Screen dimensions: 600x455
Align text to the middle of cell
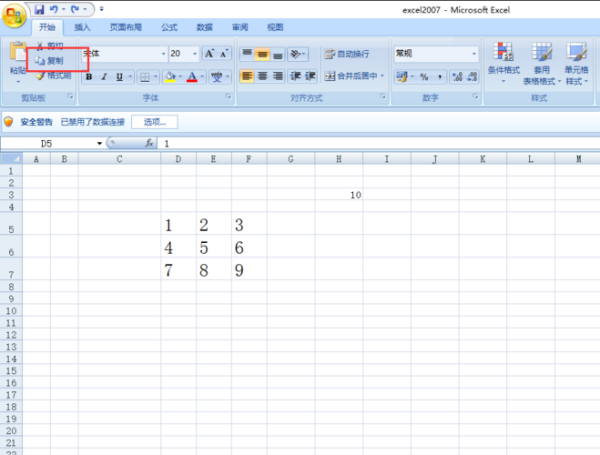[262, 54]
